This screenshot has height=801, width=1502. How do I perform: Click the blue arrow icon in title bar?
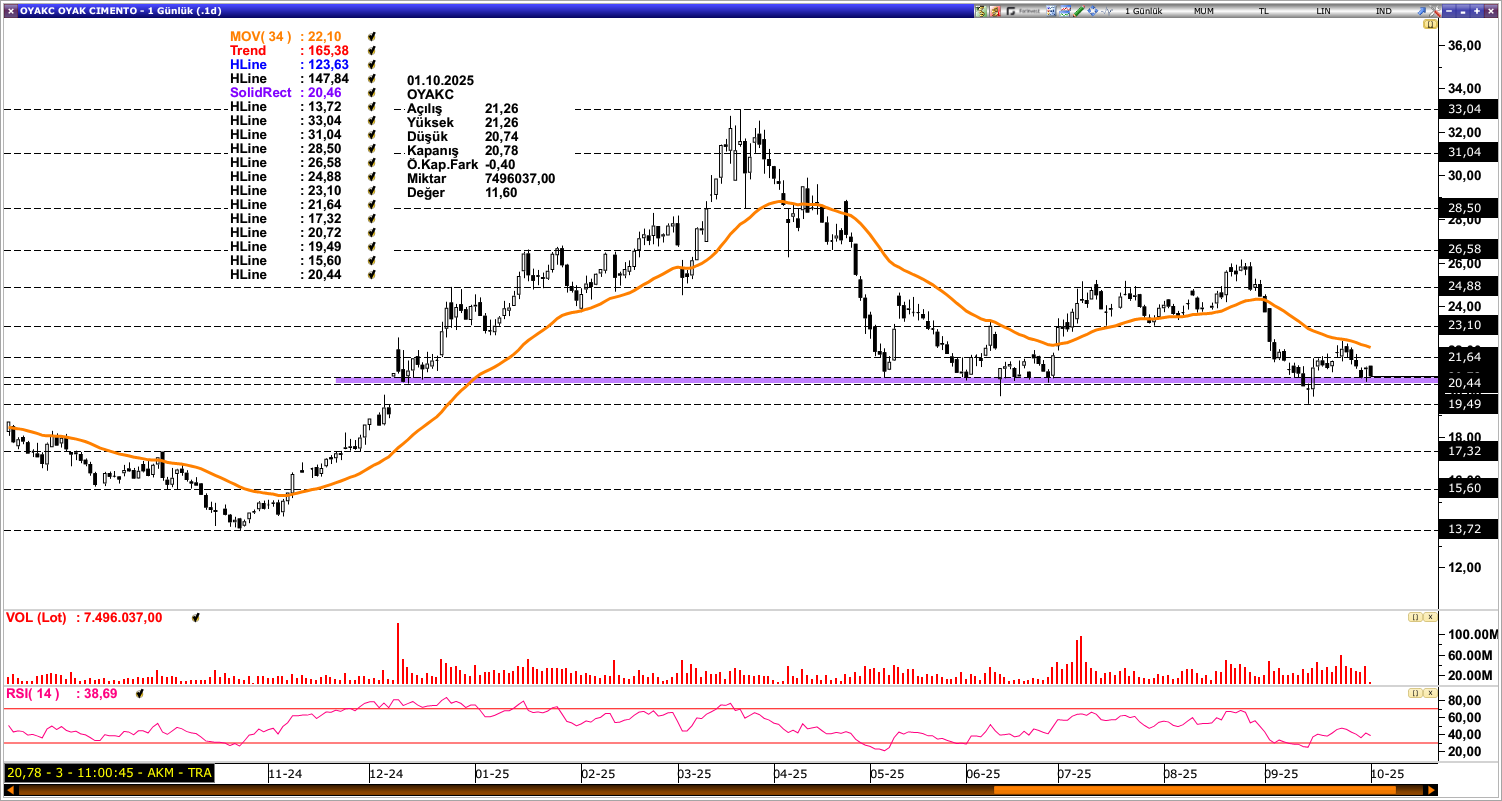(x=1421, y=11)
